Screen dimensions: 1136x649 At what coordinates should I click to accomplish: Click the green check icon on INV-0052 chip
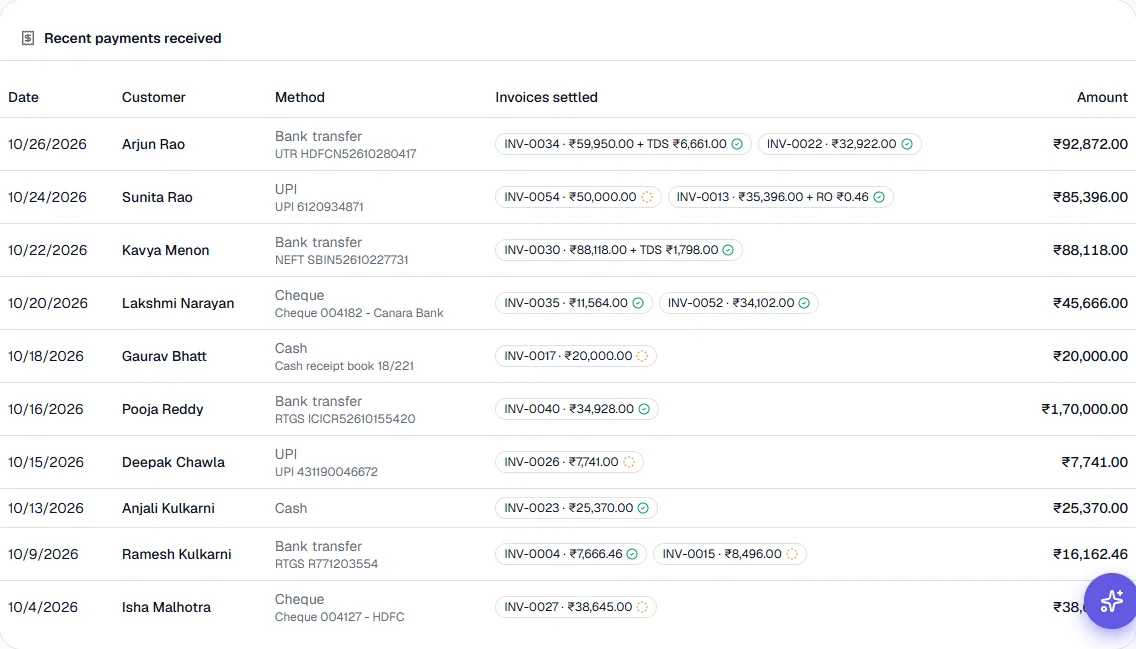804,303
